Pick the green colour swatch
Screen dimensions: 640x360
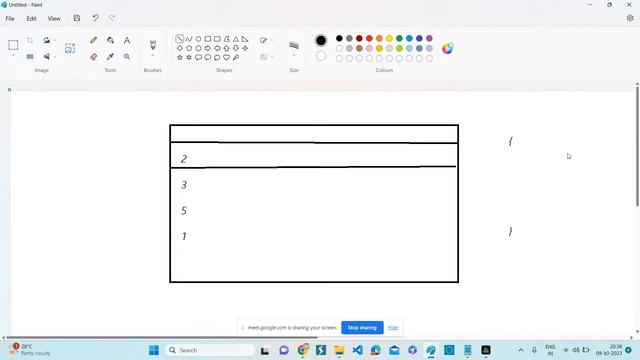pos(399,38)
